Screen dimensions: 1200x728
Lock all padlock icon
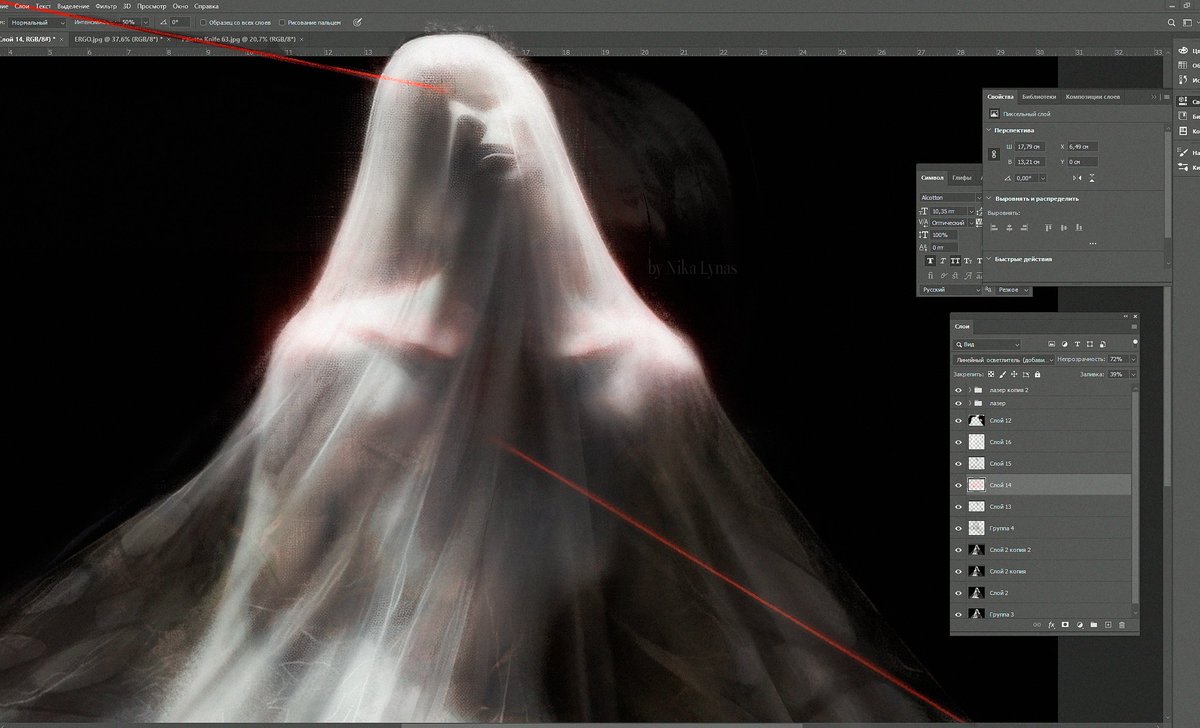[x=1037, y=374]
